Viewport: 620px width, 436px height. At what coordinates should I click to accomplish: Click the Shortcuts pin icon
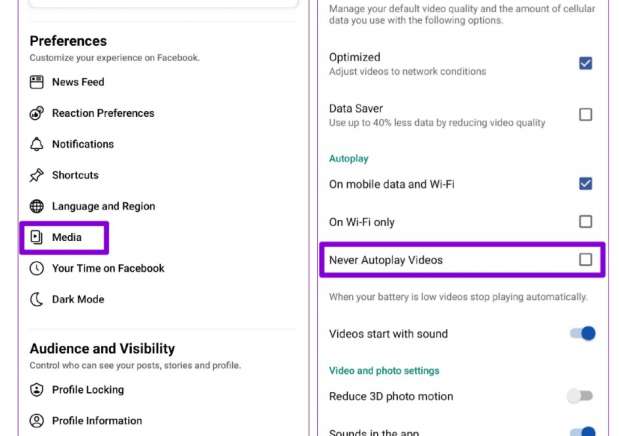(x=37, y=175)
